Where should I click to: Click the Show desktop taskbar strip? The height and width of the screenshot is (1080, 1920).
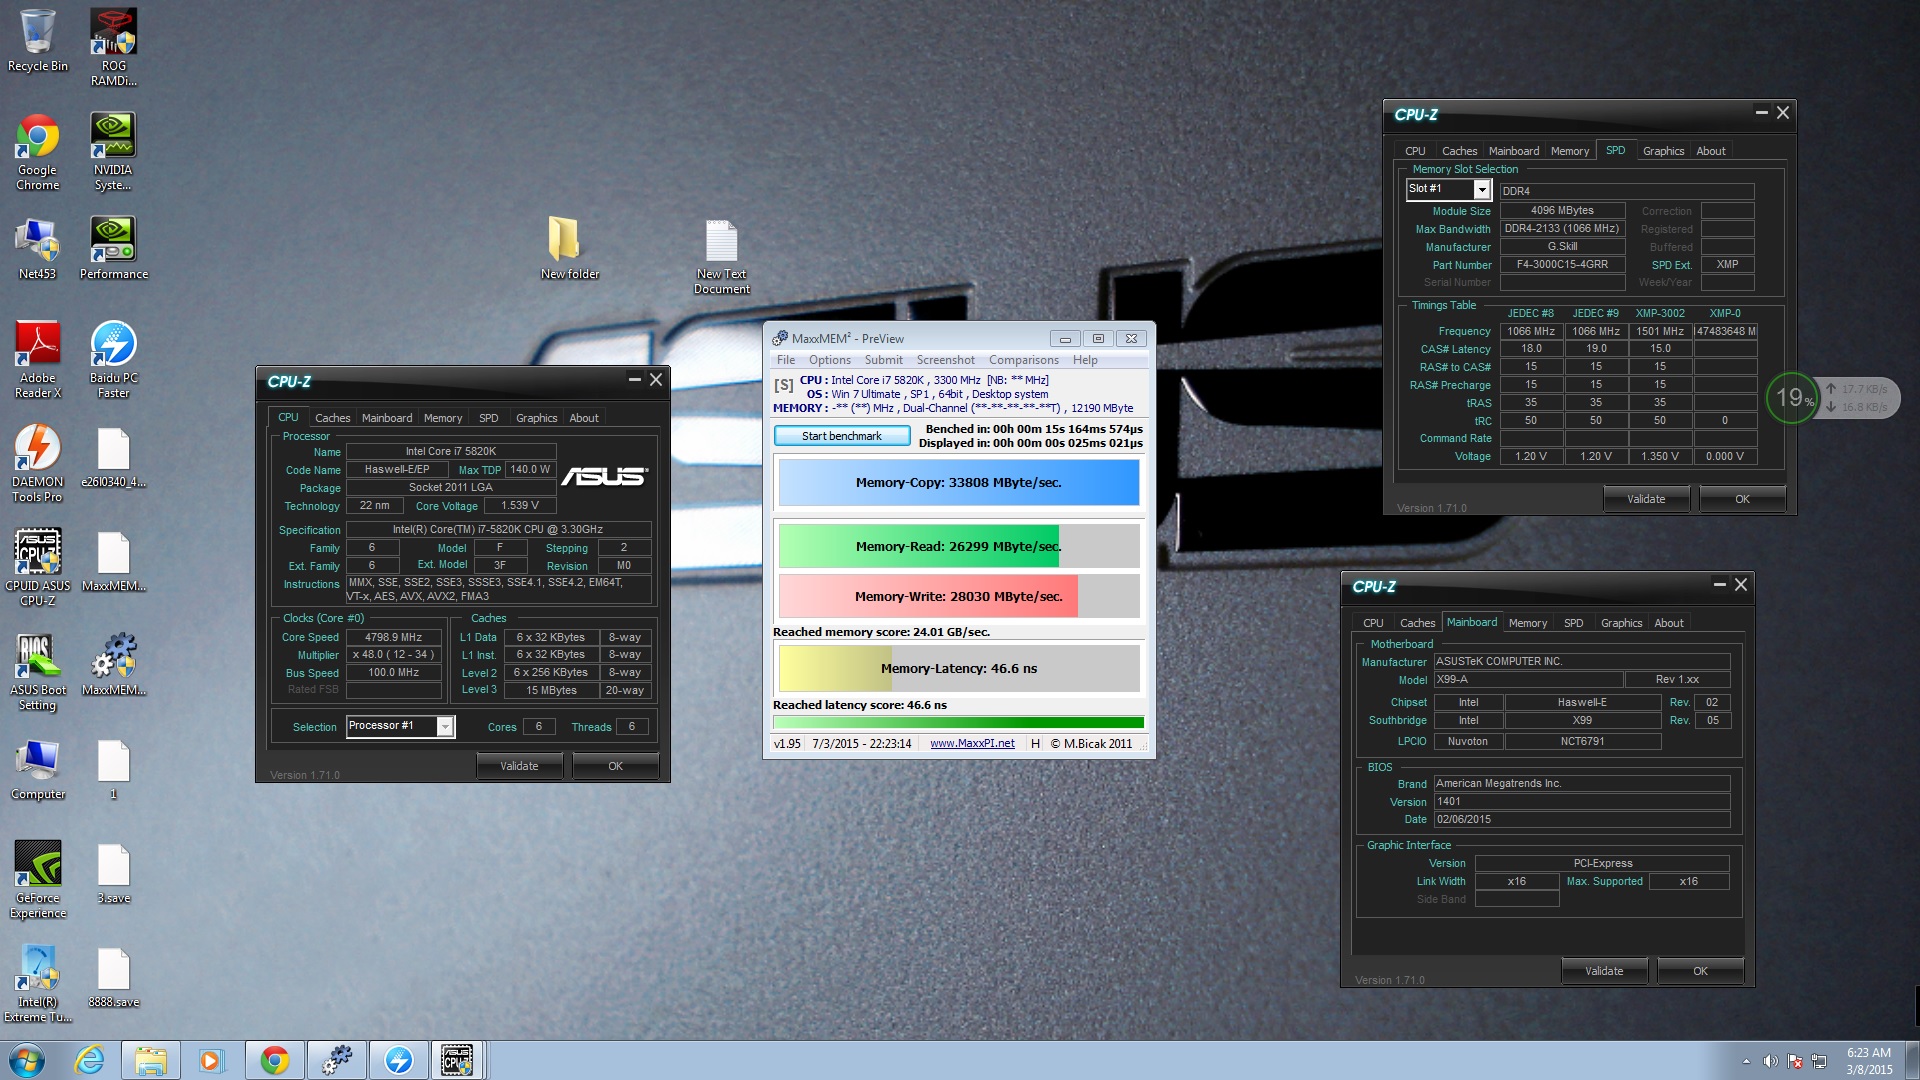point(1912,1061)
